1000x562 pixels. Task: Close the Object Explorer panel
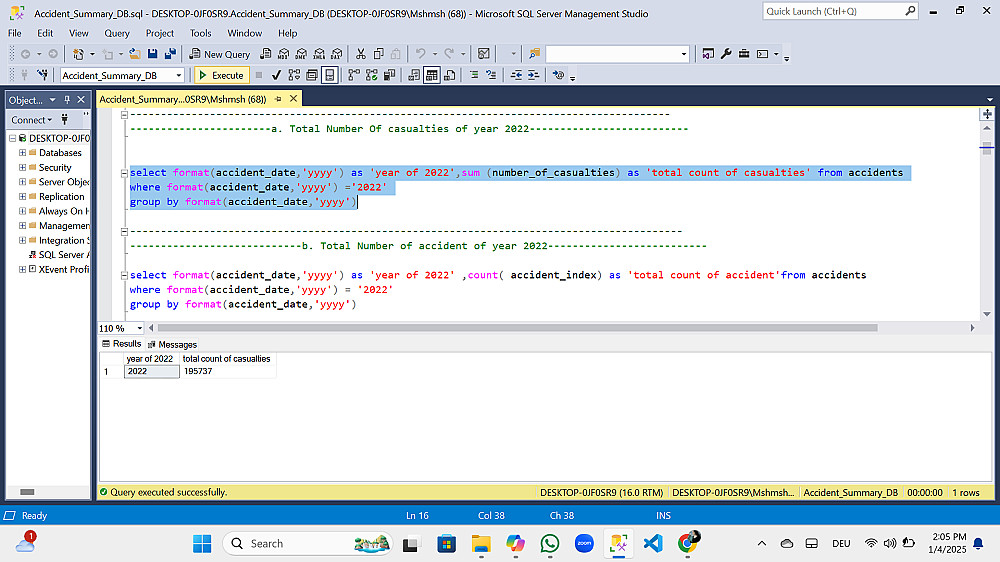click(81, 100)
